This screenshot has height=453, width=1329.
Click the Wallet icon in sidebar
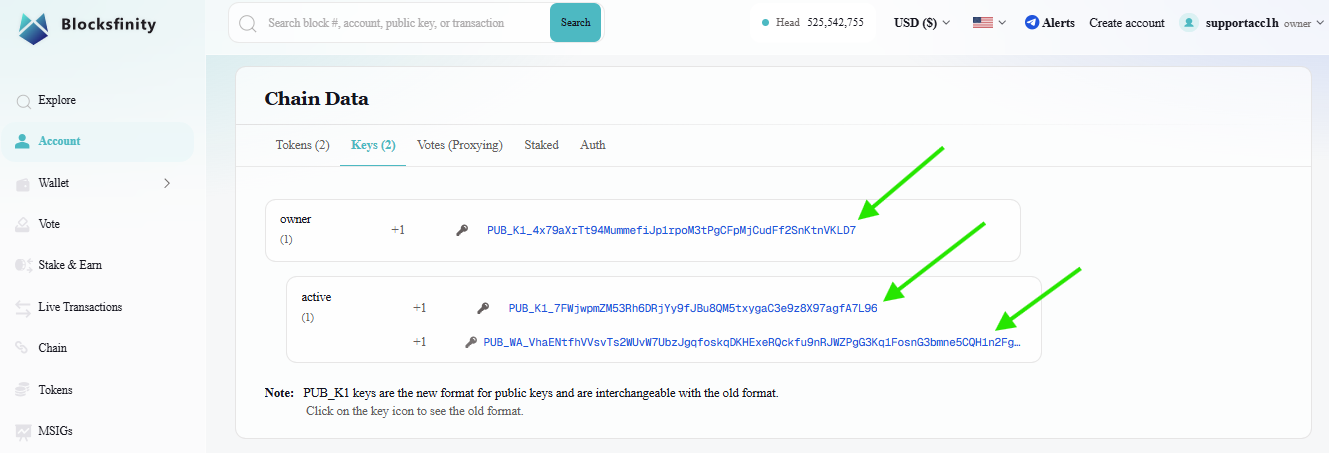pyautogui.click(x=22, y=184)
